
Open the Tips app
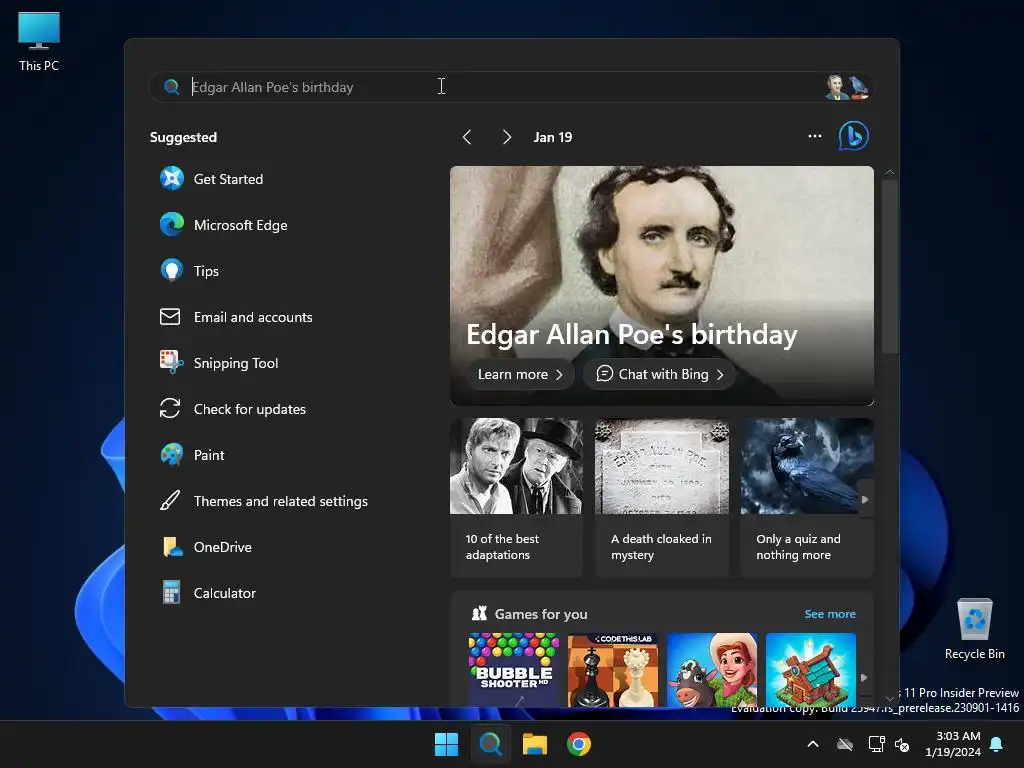(x=189, y=271)
